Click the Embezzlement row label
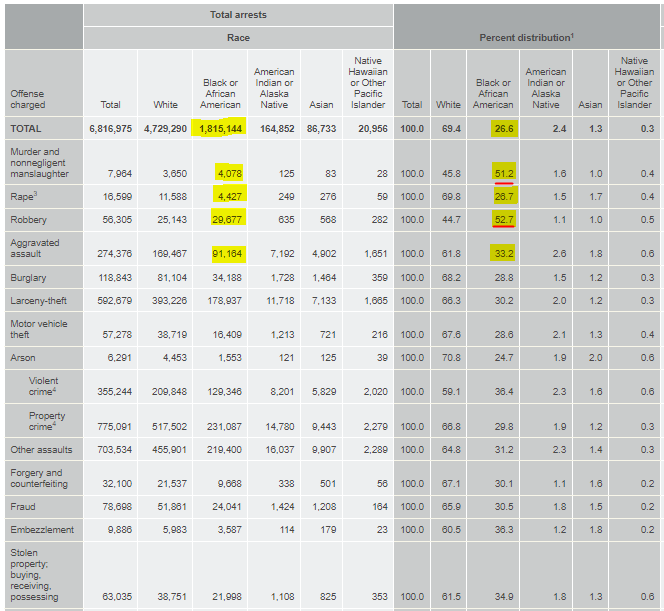Viewport: 664px width, 611px height. (x=42, y=530)
